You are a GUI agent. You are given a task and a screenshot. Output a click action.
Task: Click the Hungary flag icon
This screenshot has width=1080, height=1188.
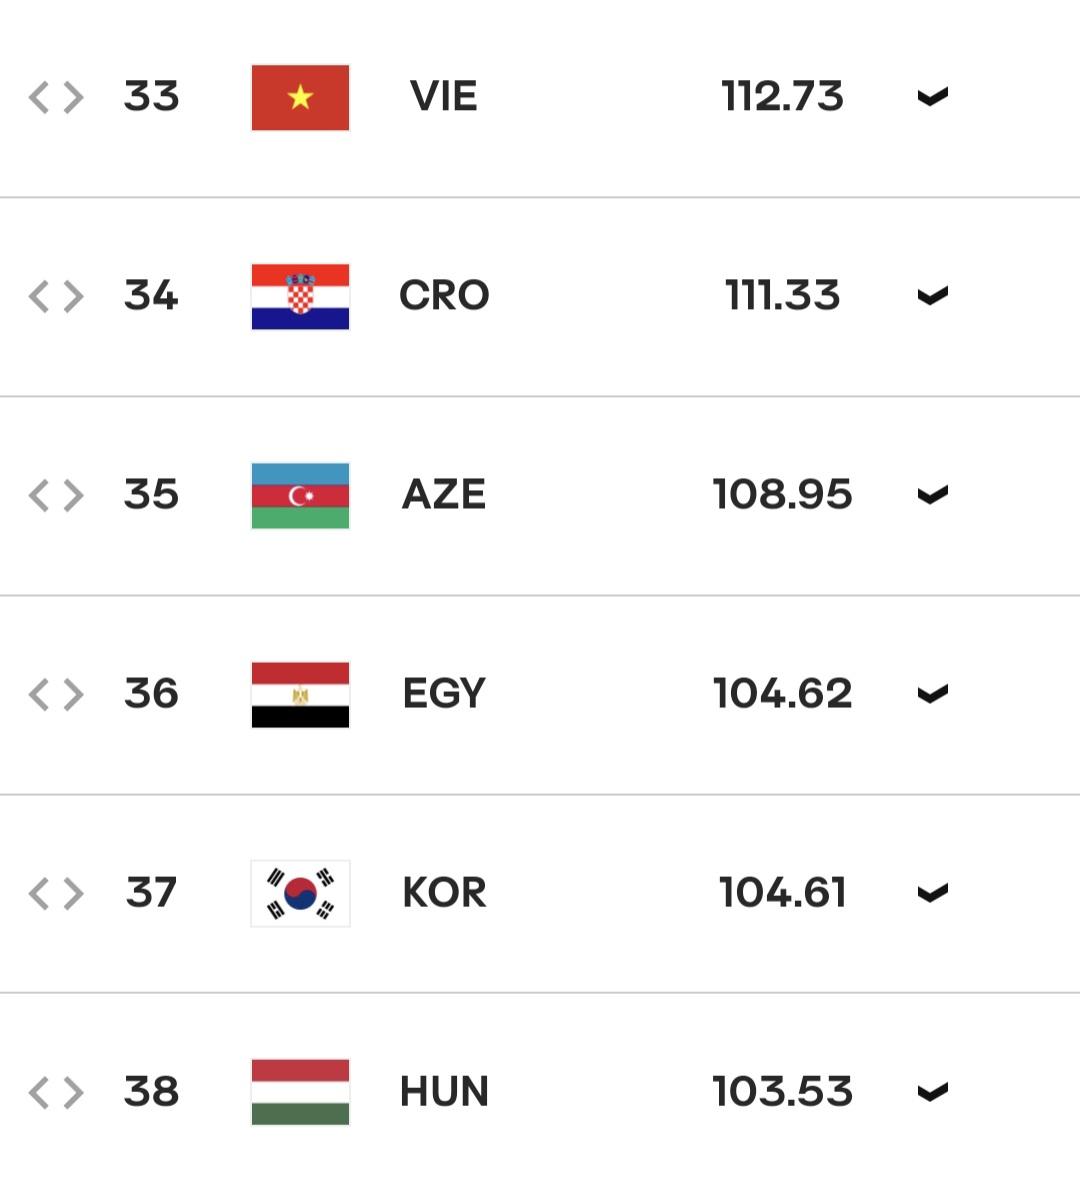click(x=300, y=1091)
